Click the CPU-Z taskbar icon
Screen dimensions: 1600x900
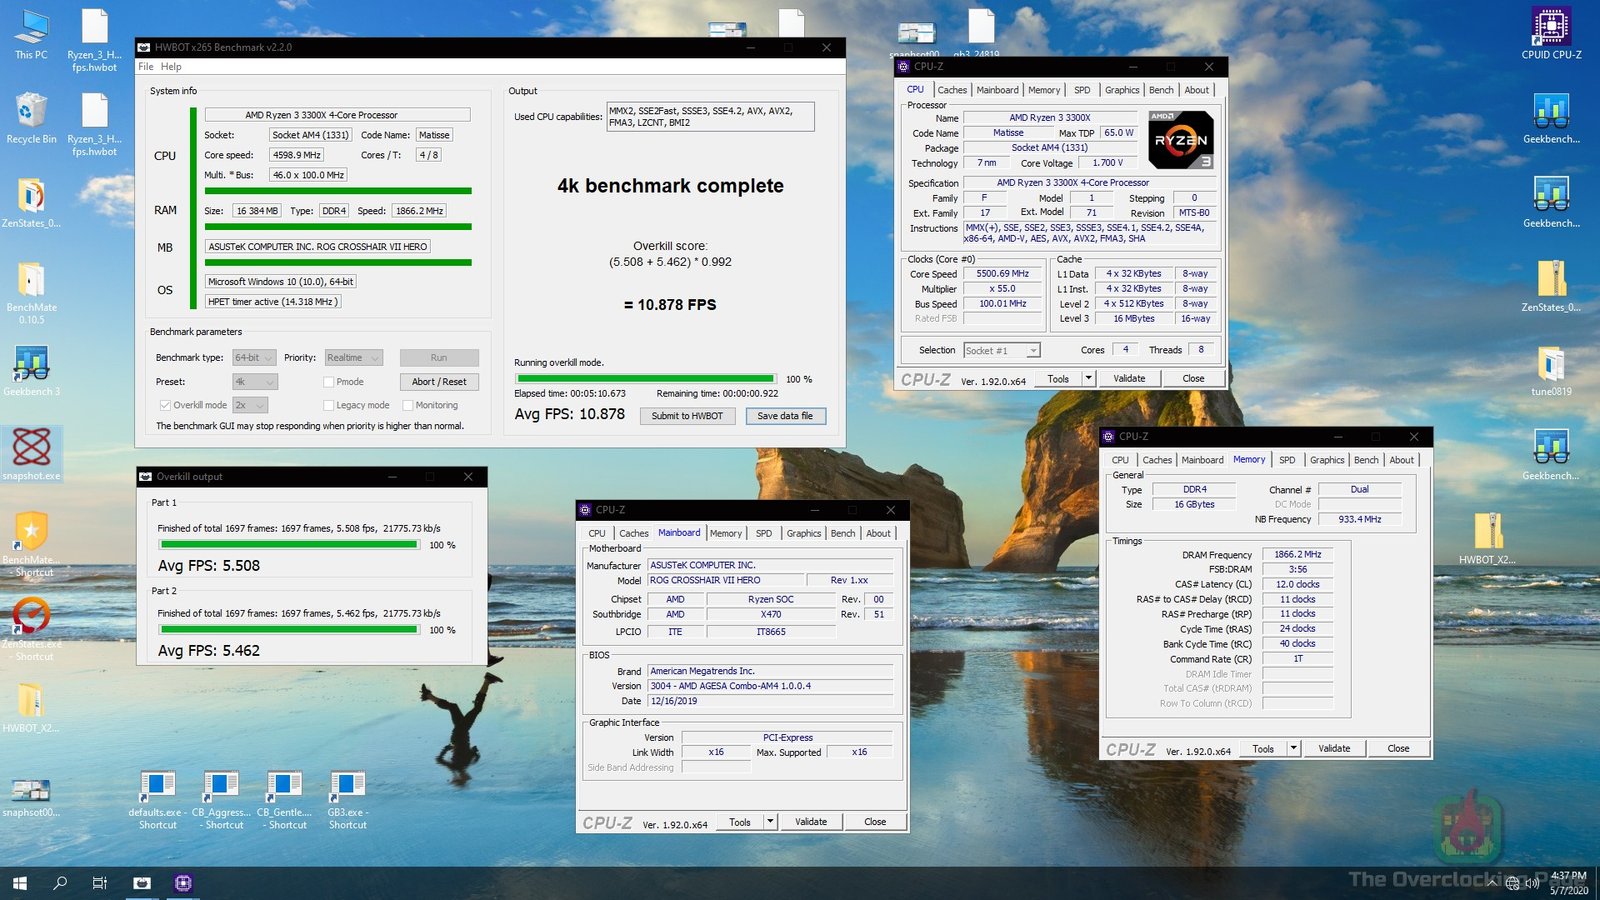(183, 883)
